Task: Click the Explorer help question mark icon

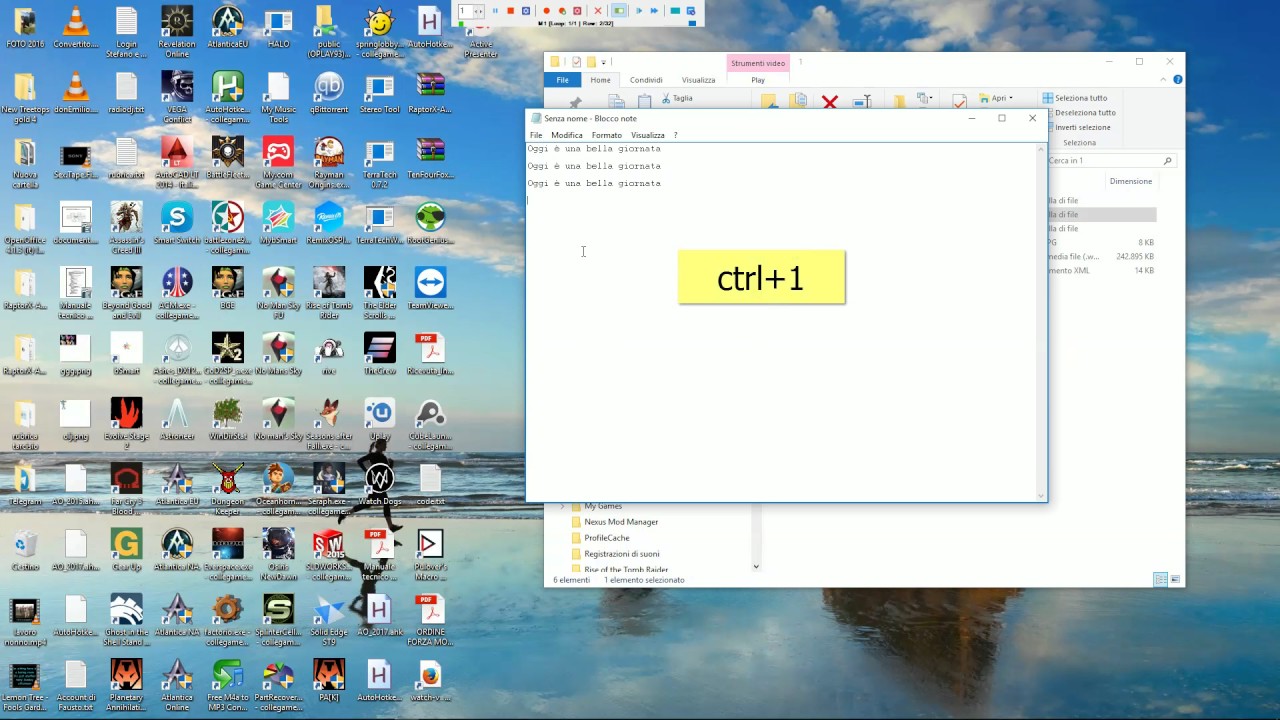Action: (1178, 80)
